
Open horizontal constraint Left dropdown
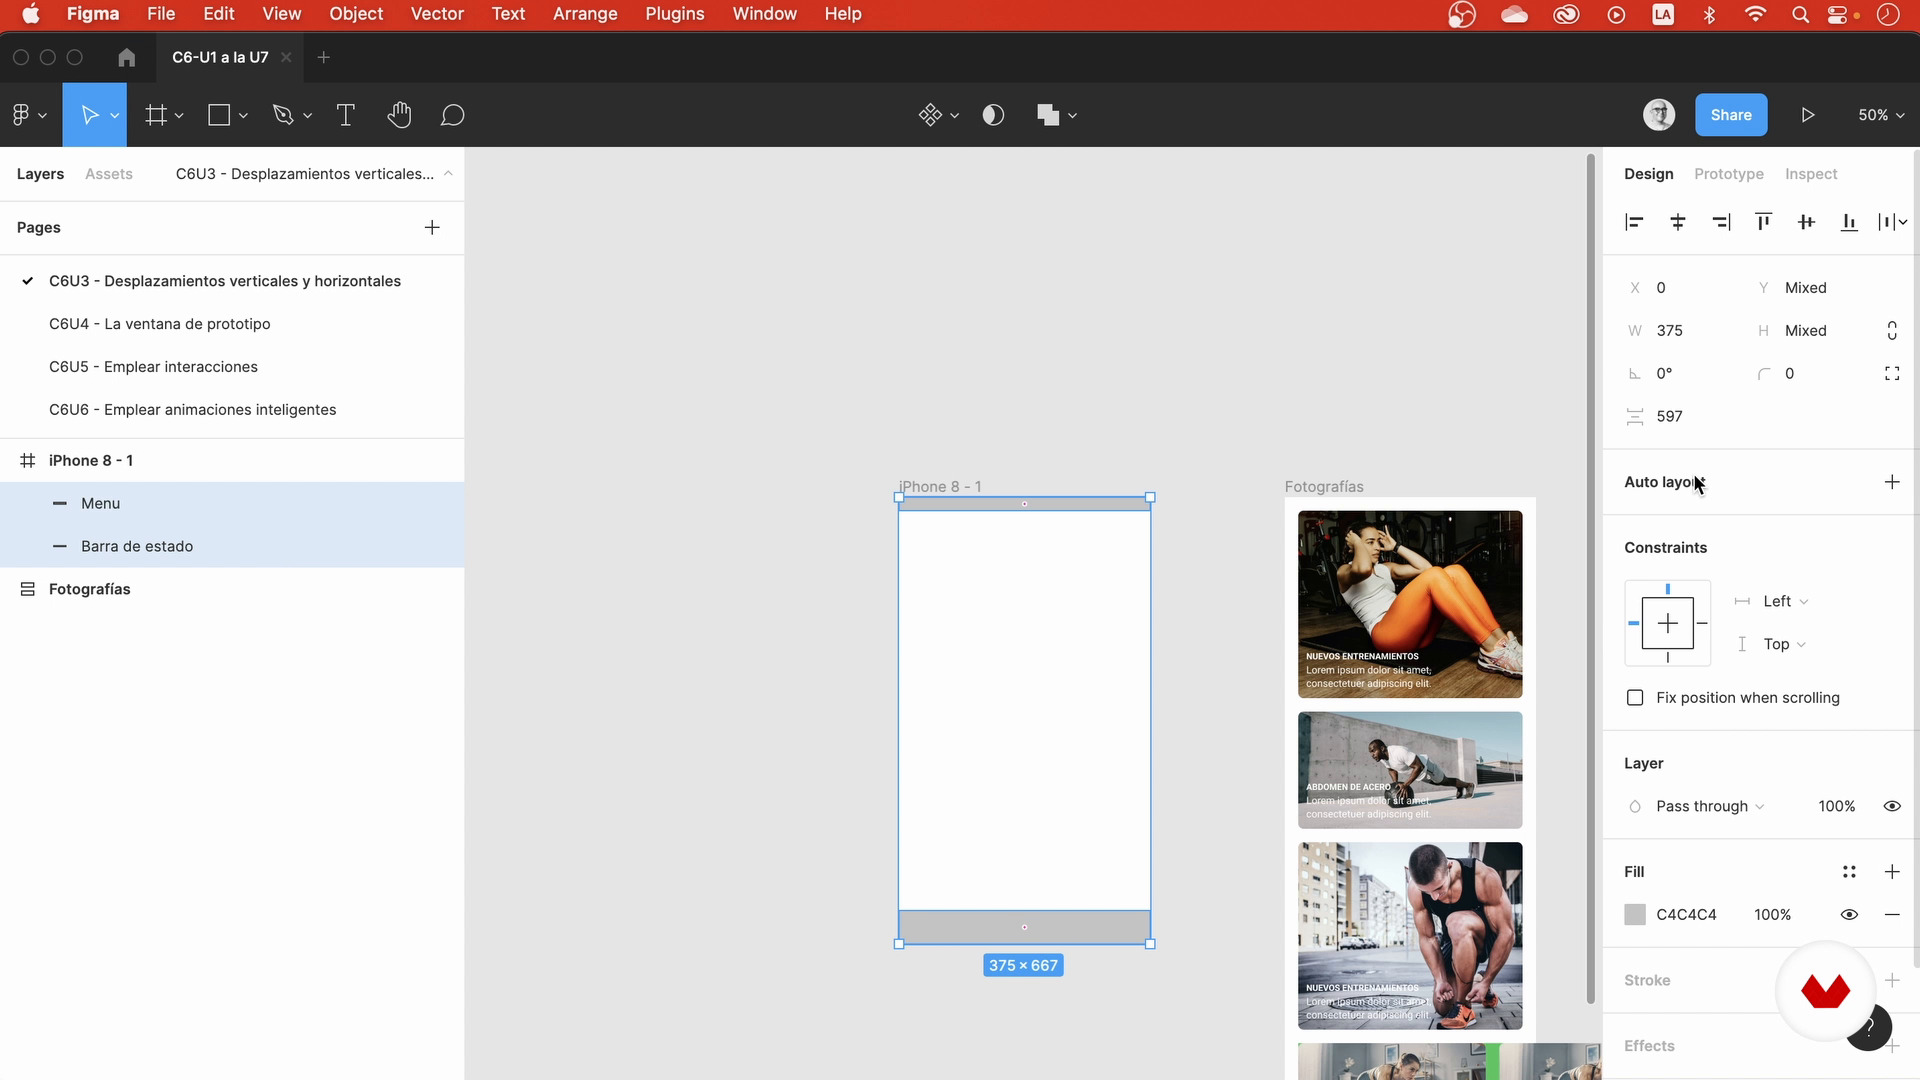(1786, 601)
